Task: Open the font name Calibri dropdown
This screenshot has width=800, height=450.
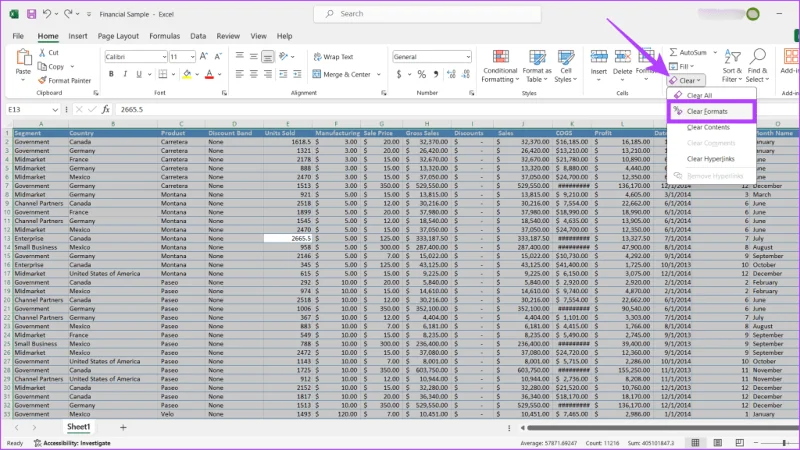Action: point(164,57)
